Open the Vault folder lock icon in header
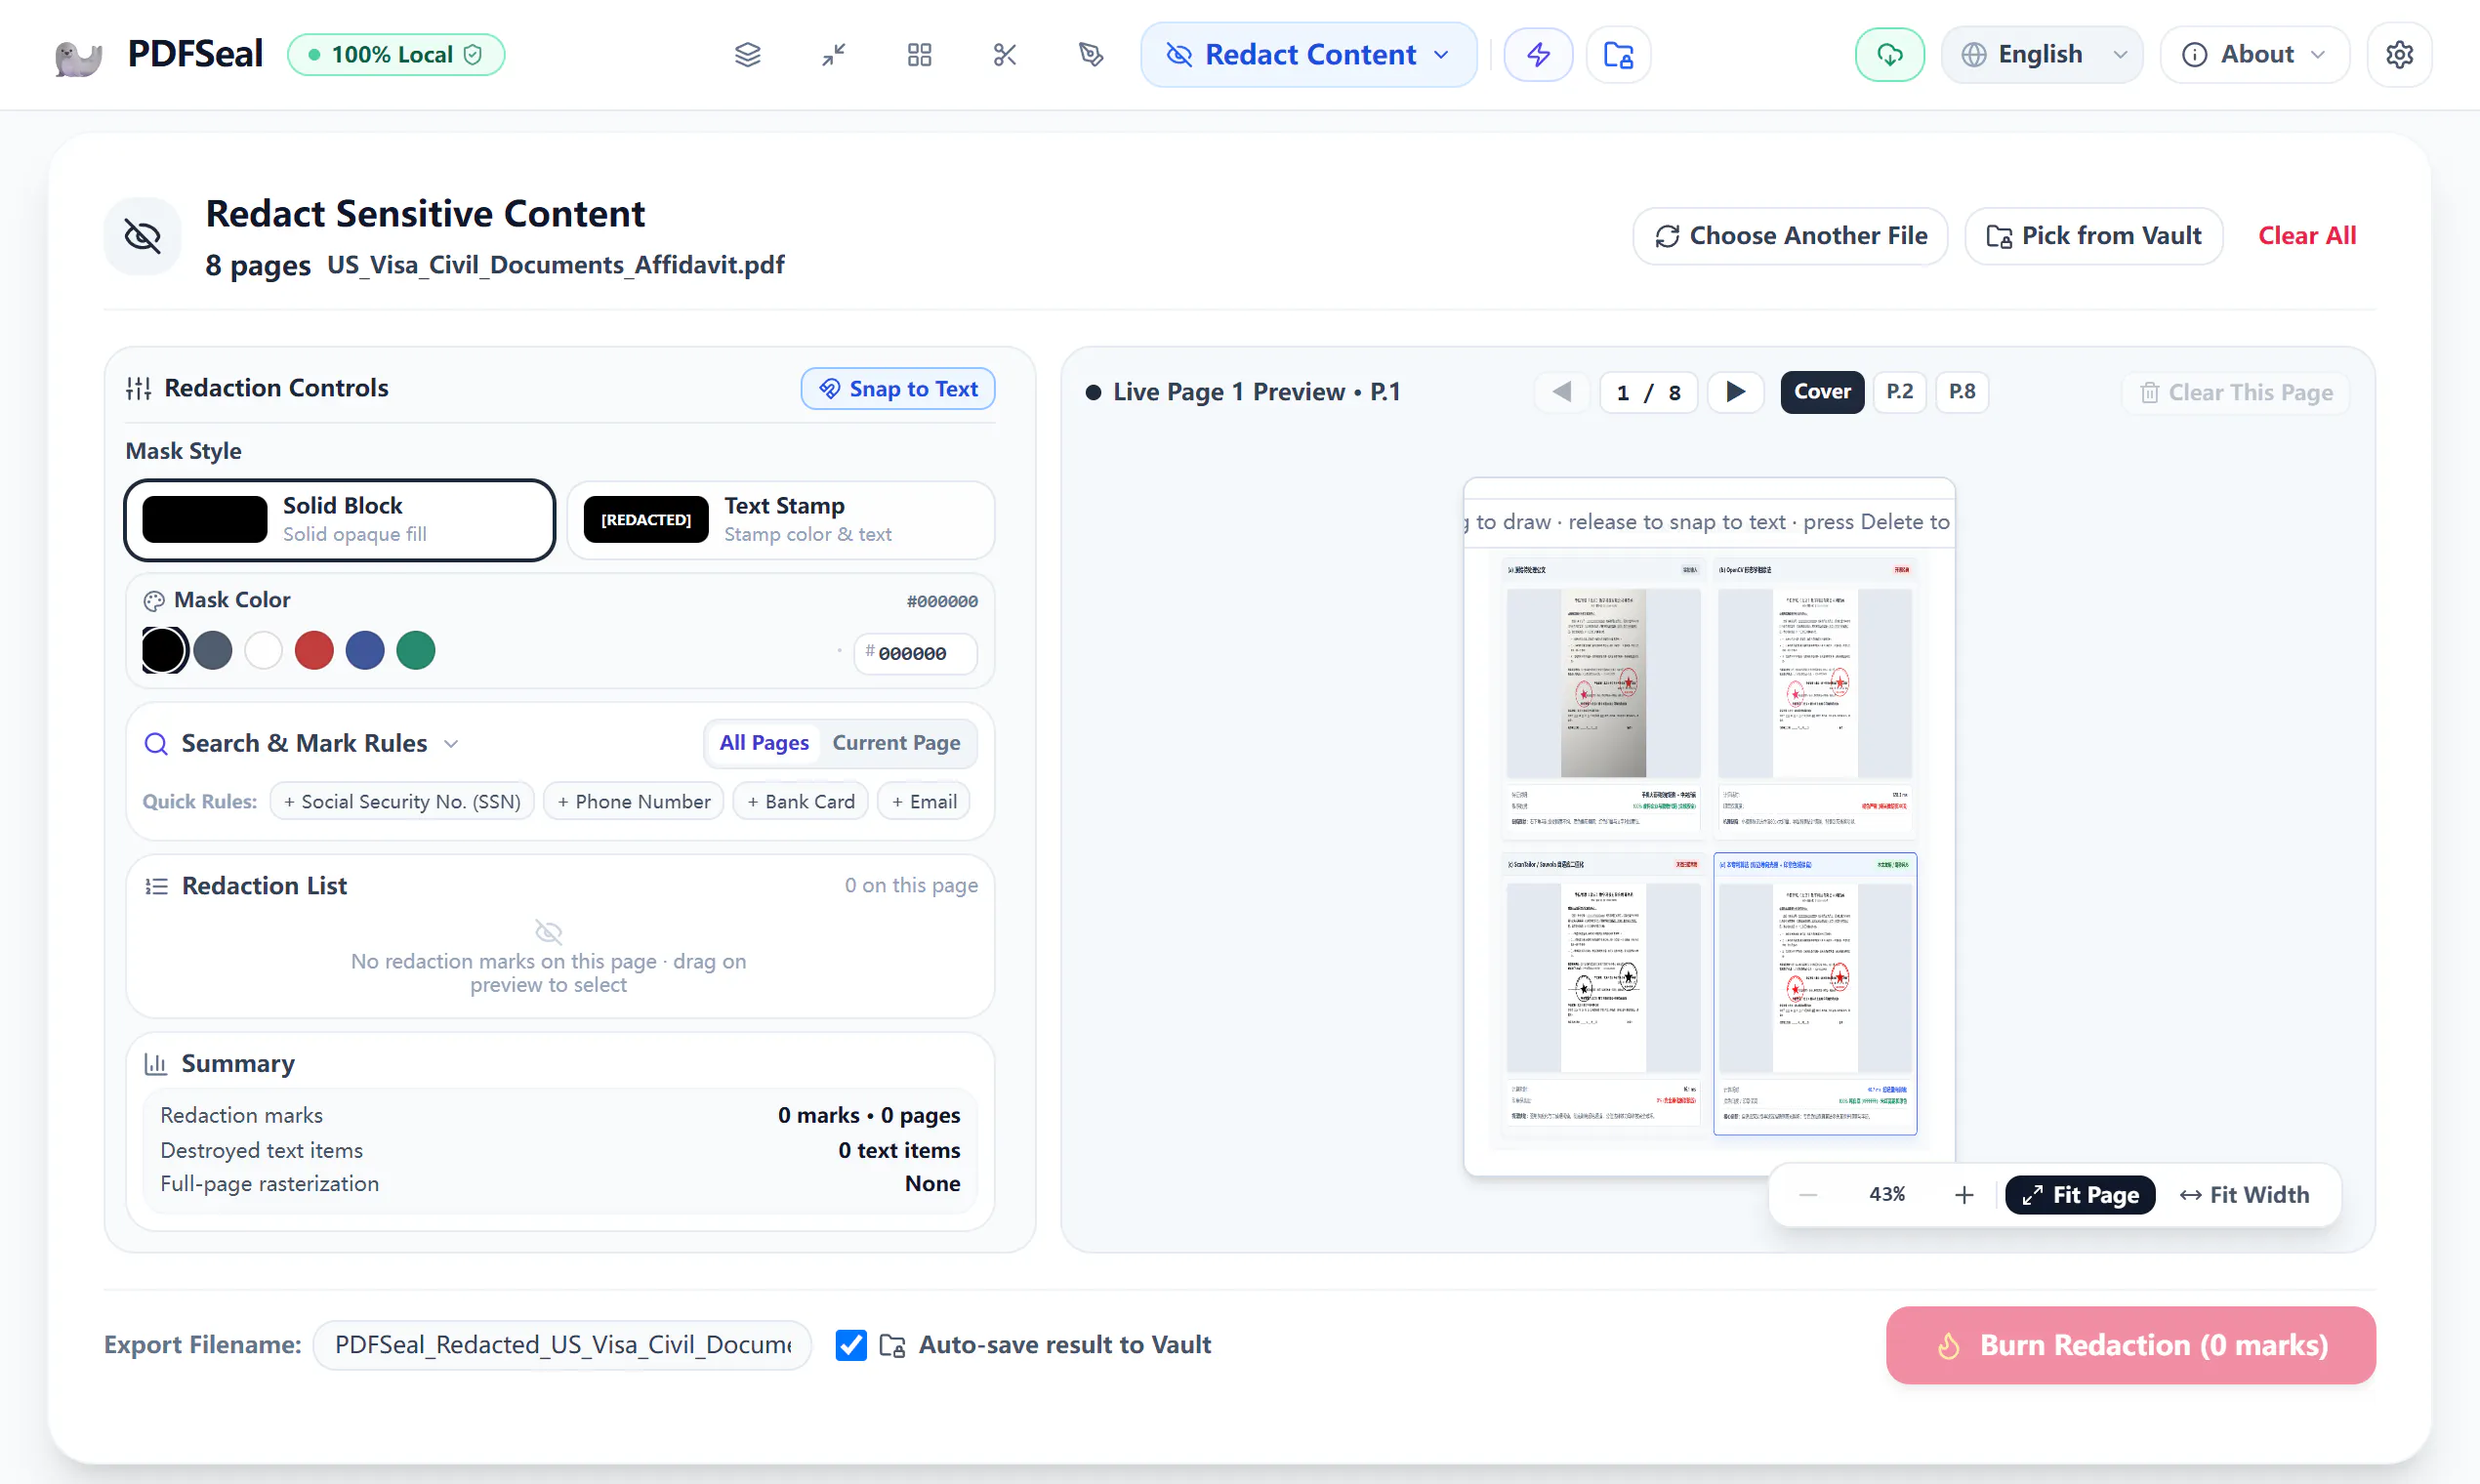The image size is (2480, 1484). point(1618,55)
